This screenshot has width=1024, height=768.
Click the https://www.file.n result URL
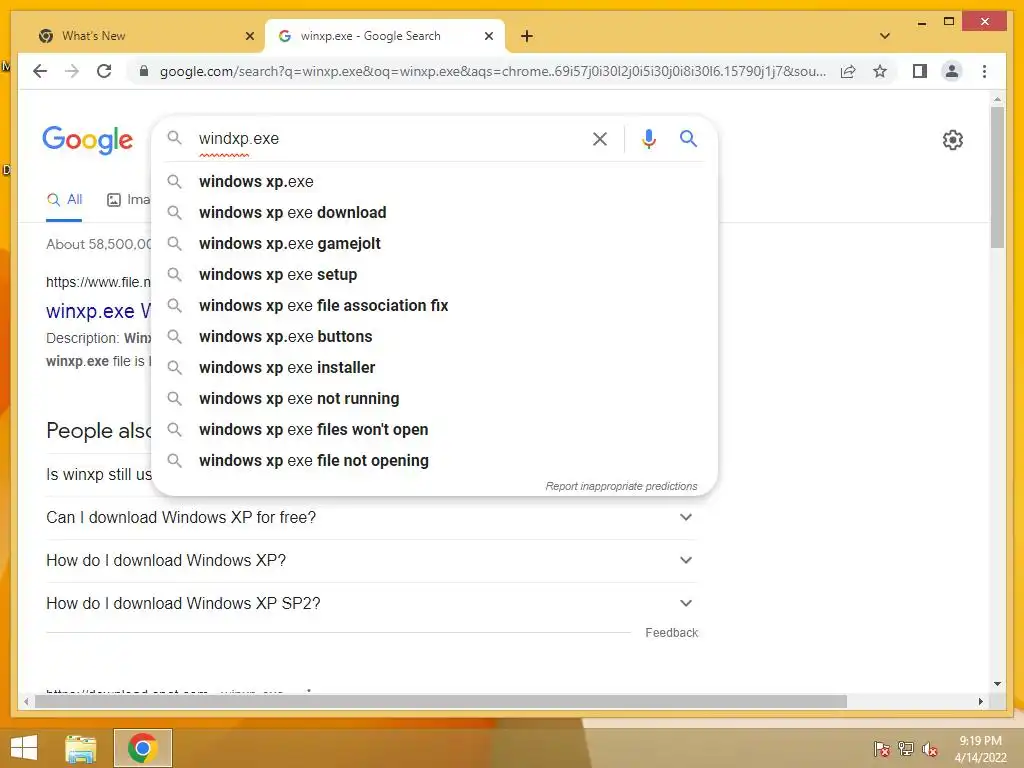click(x=98, y=282)
